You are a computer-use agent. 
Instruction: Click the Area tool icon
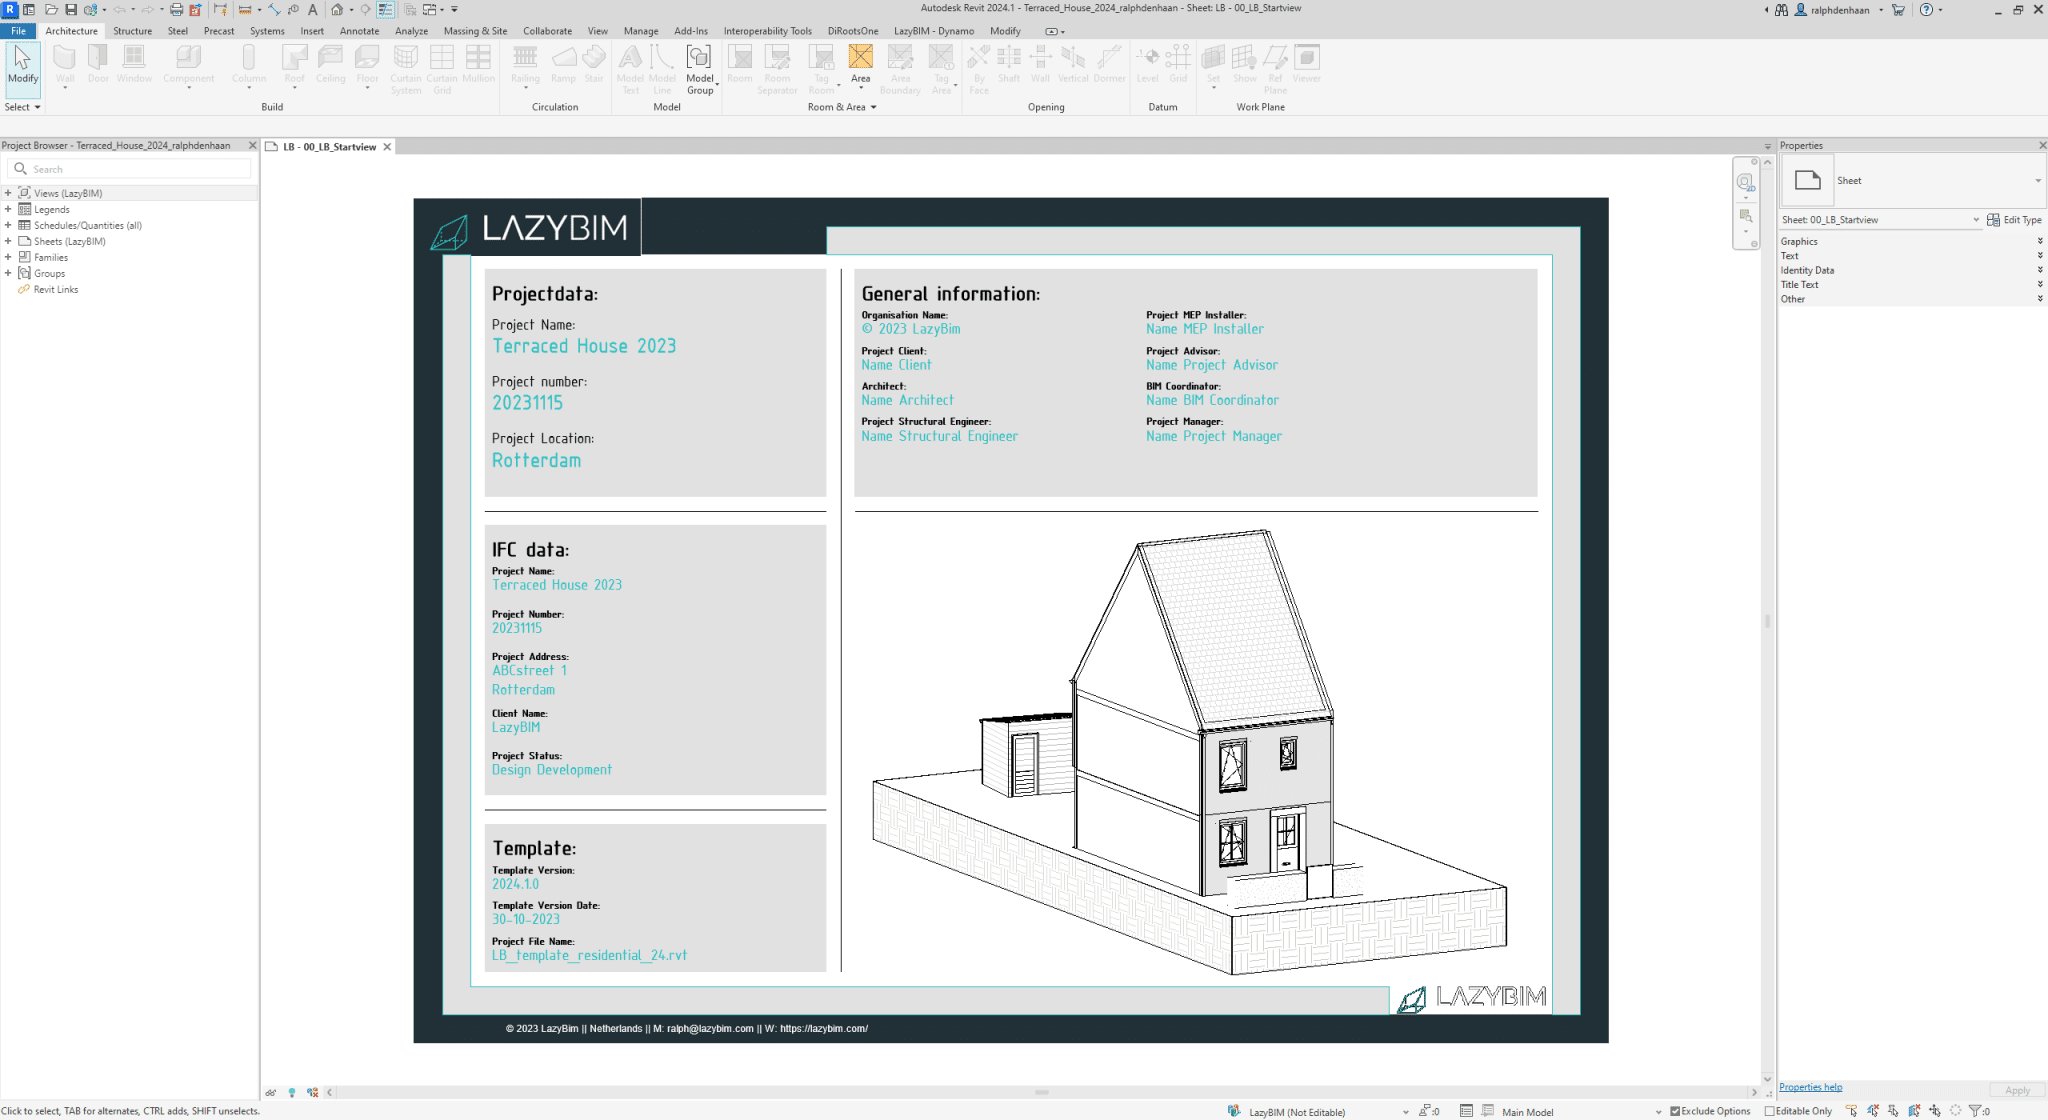[x=860, y=58]
